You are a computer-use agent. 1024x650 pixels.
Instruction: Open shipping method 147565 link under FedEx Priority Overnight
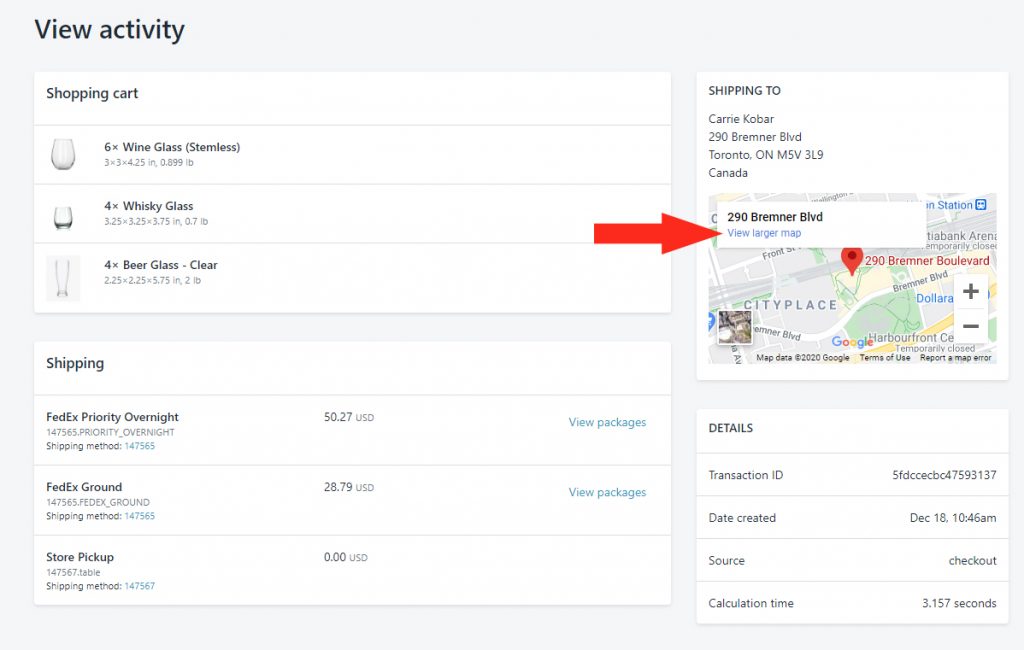(x=140, y=446)
